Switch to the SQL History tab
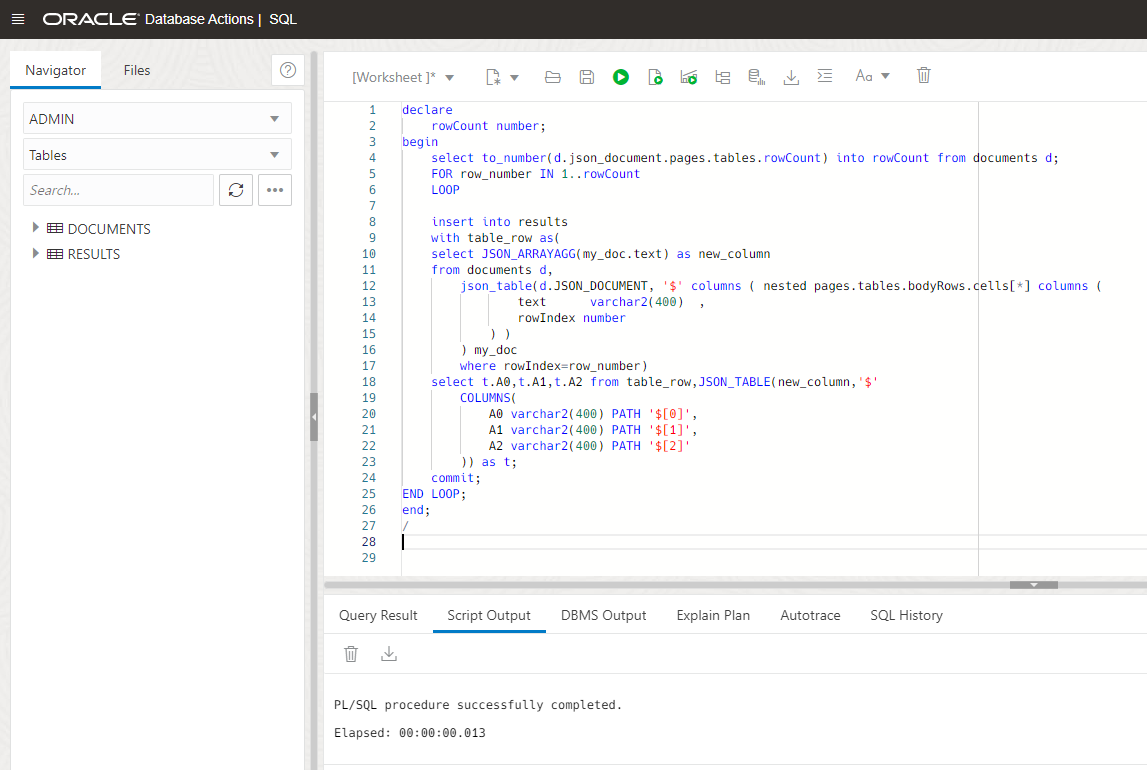The image size is (1147, 770). [906, 615]
